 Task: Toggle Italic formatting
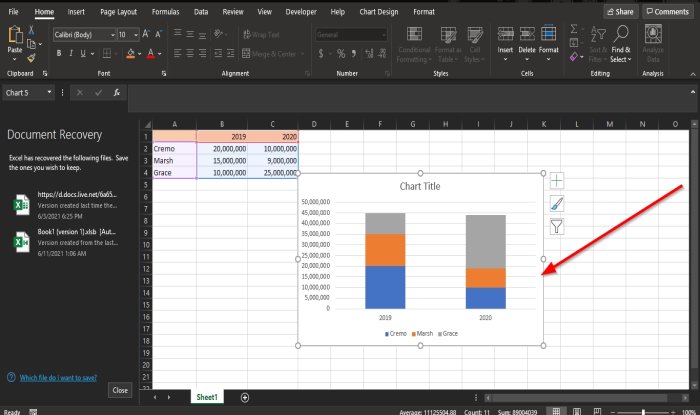click(71, 54)
